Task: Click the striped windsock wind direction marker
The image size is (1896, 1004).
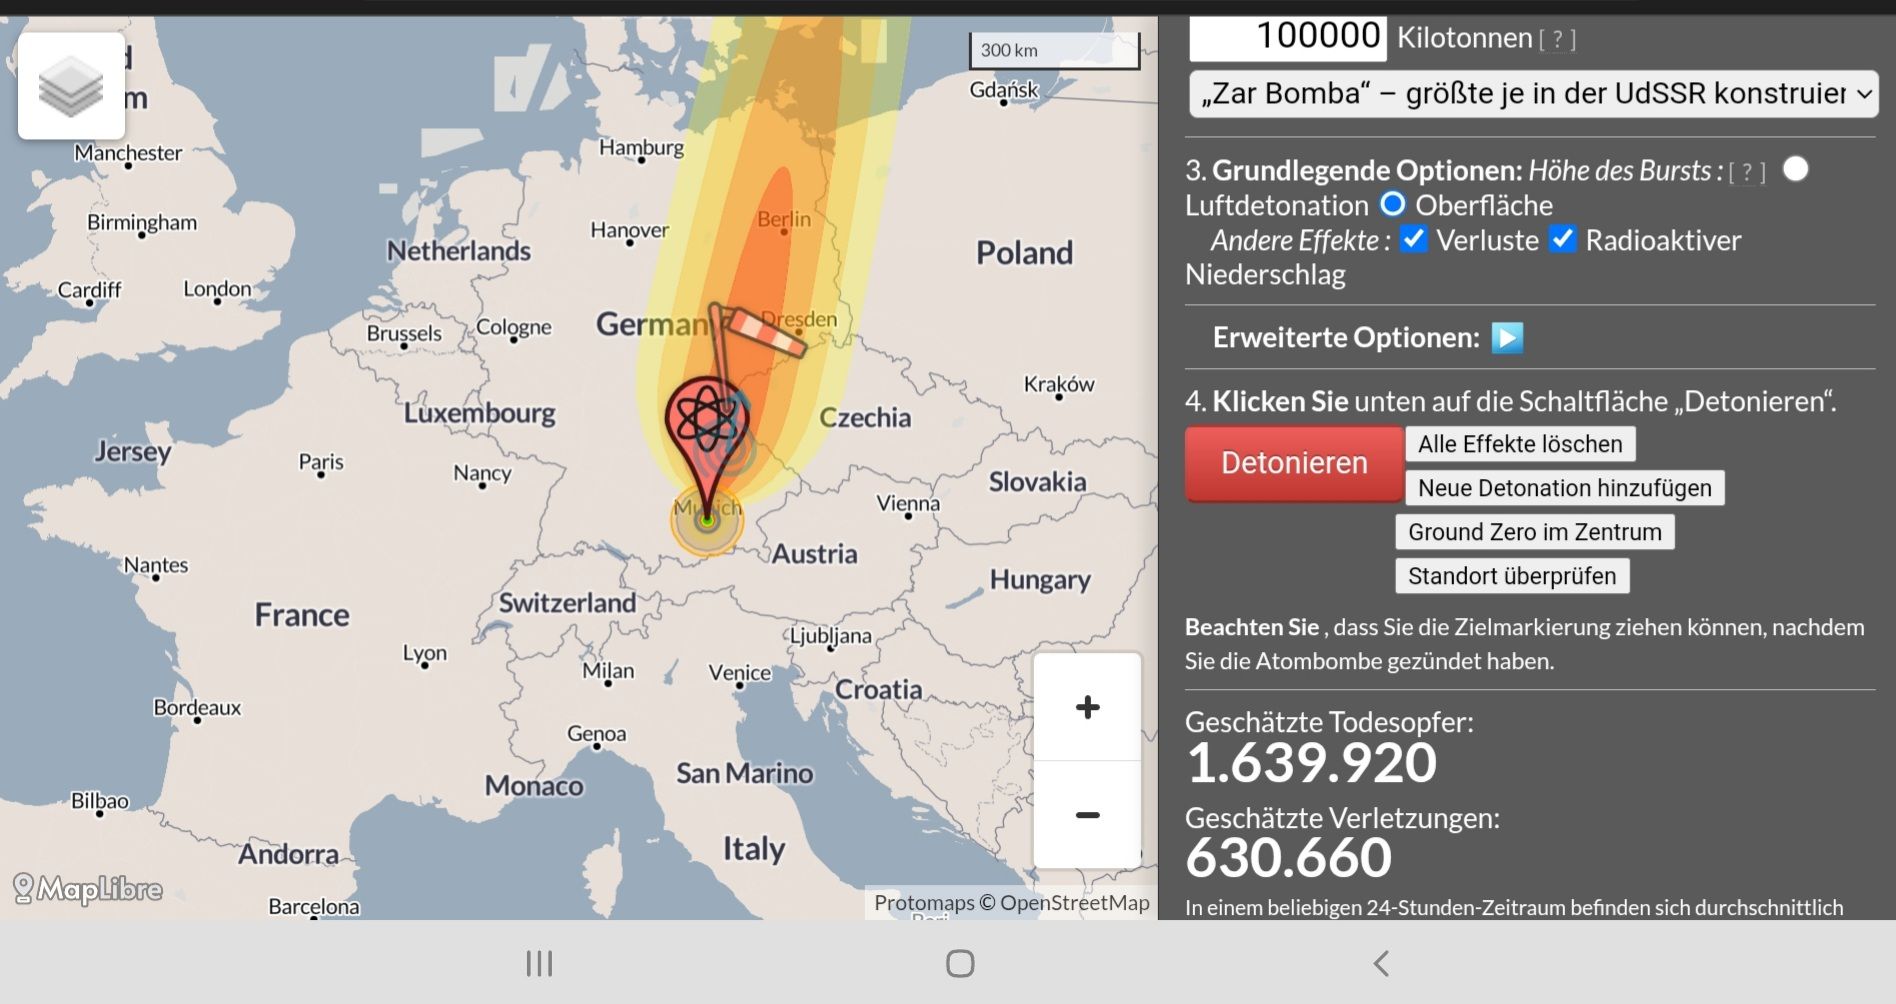Action: point(766,333)
